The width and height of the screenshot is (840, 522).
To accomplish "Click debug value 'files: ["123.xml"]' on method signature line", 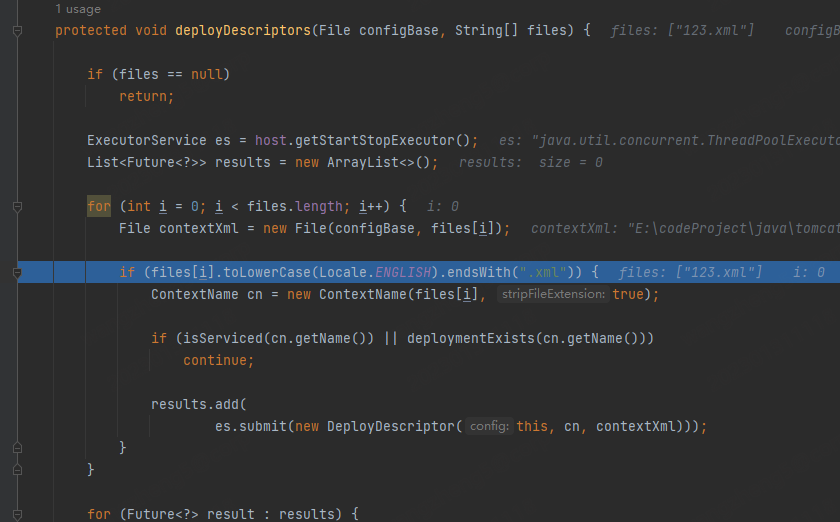I will (x=682, y=31).
